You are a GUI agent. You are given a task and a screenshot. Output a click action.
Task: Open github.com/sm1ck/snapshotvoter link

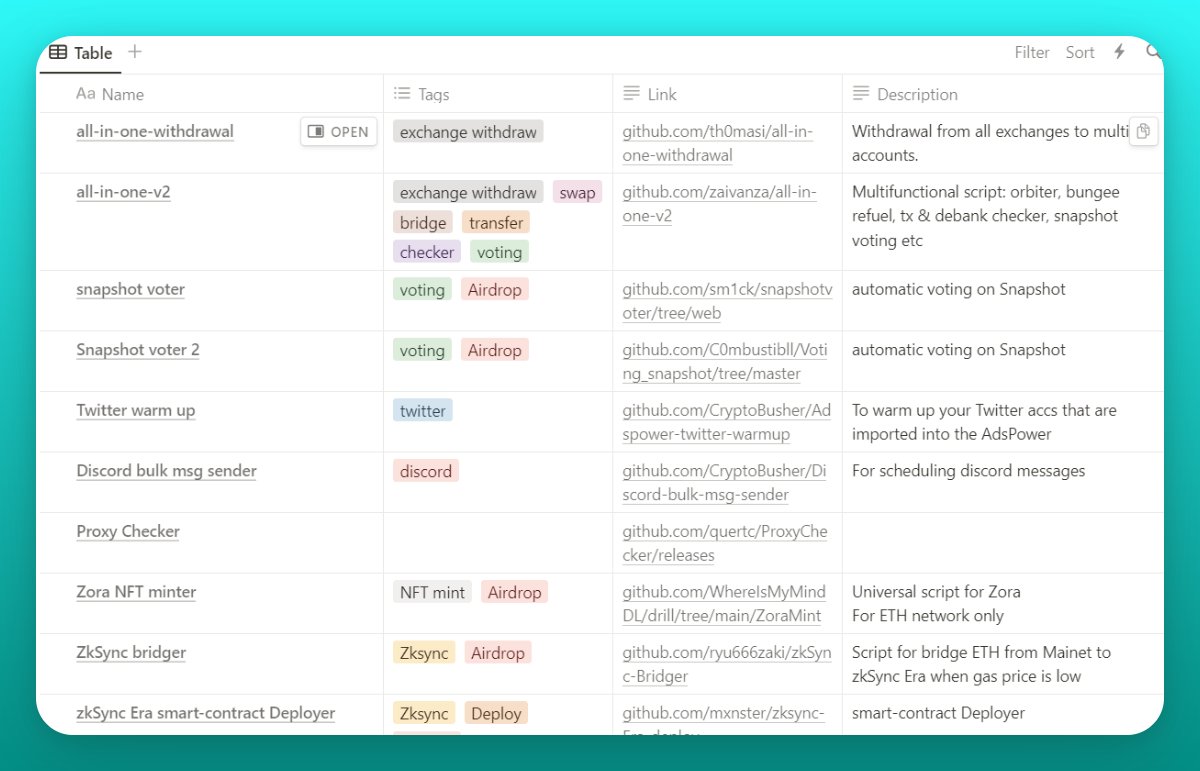pyautogui.click(x=727, y=301)
